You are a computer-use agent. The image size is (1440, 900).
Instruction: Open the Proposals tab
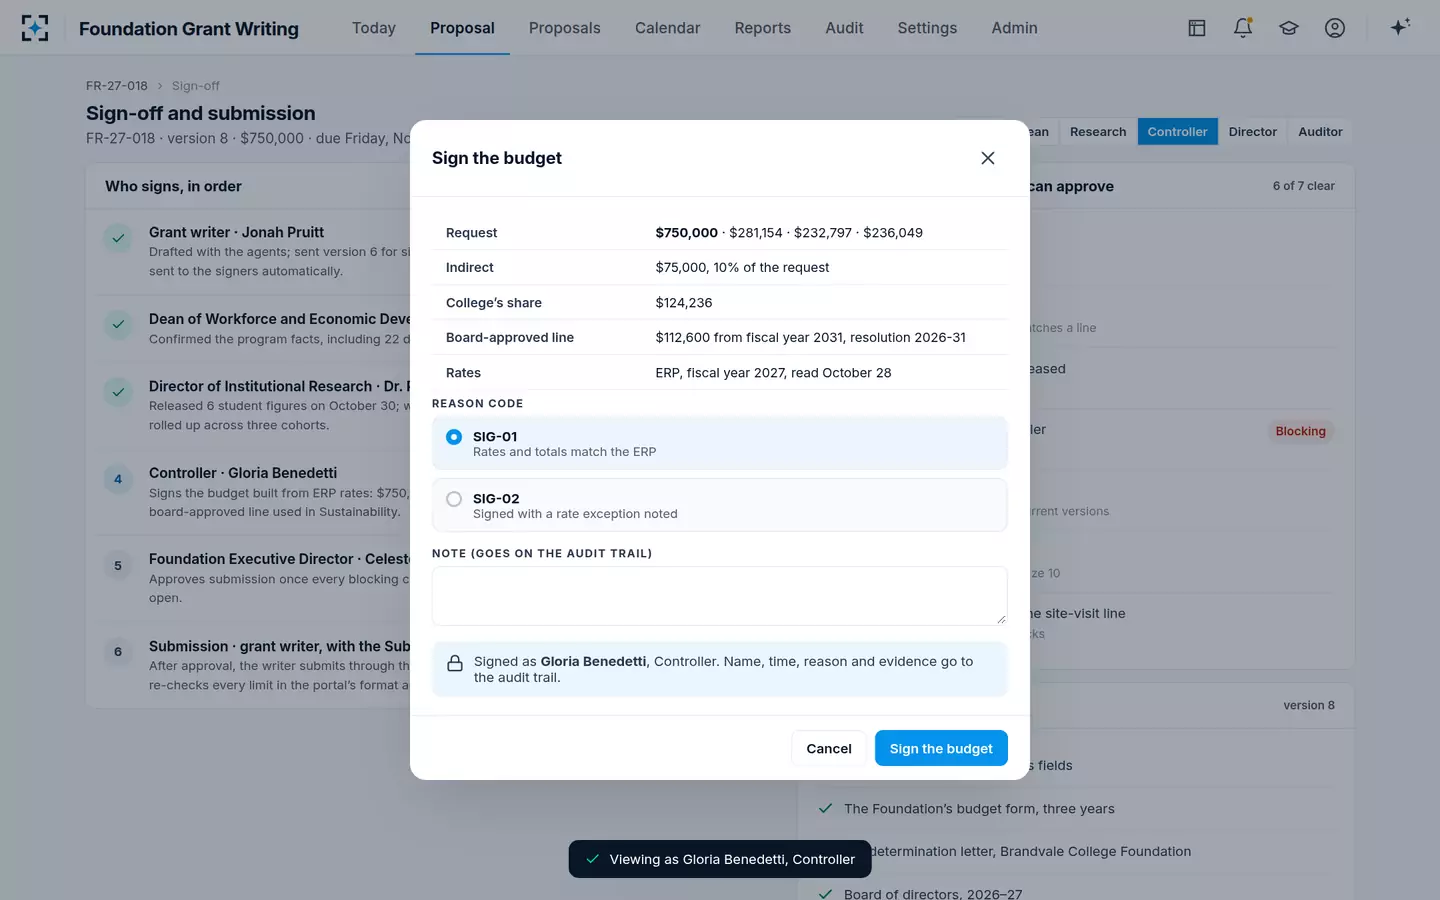point(565,28)
